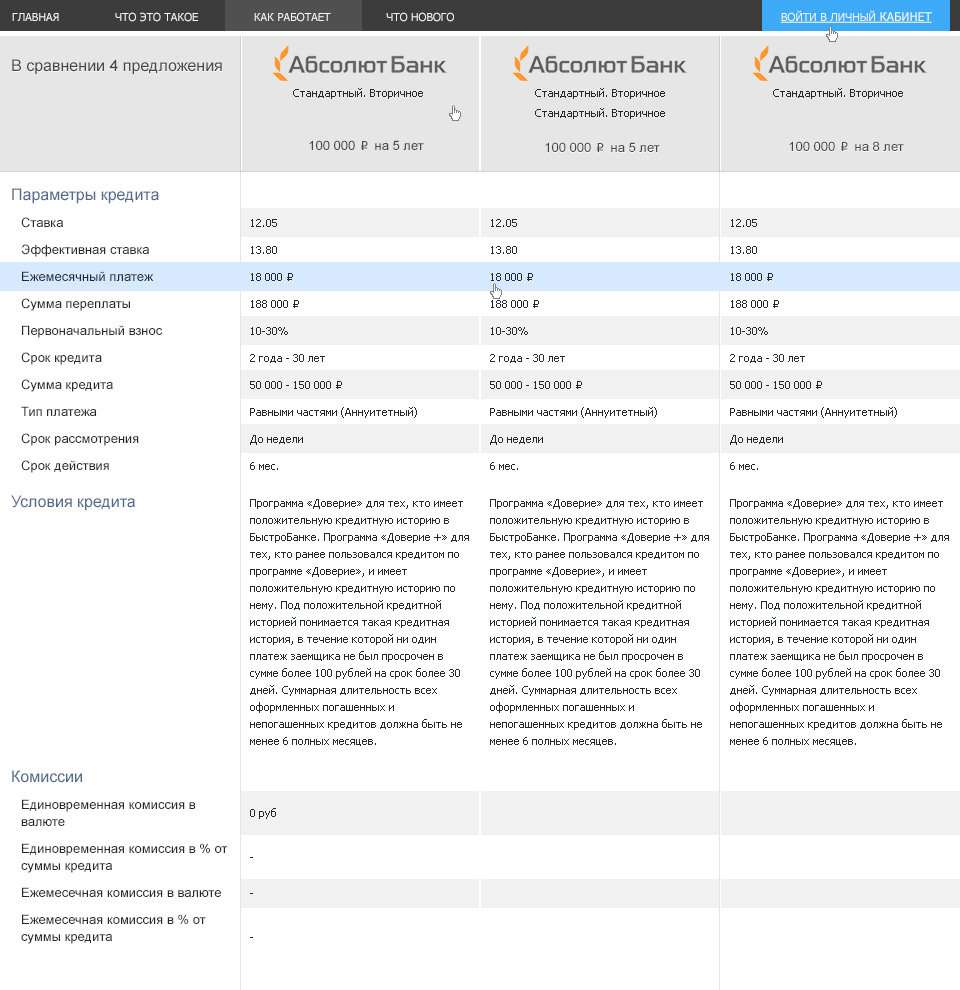Viewport: 960px width, 990px height.
Task: Click the Абсолют Банк logo of the first offer
Action: 359,64
